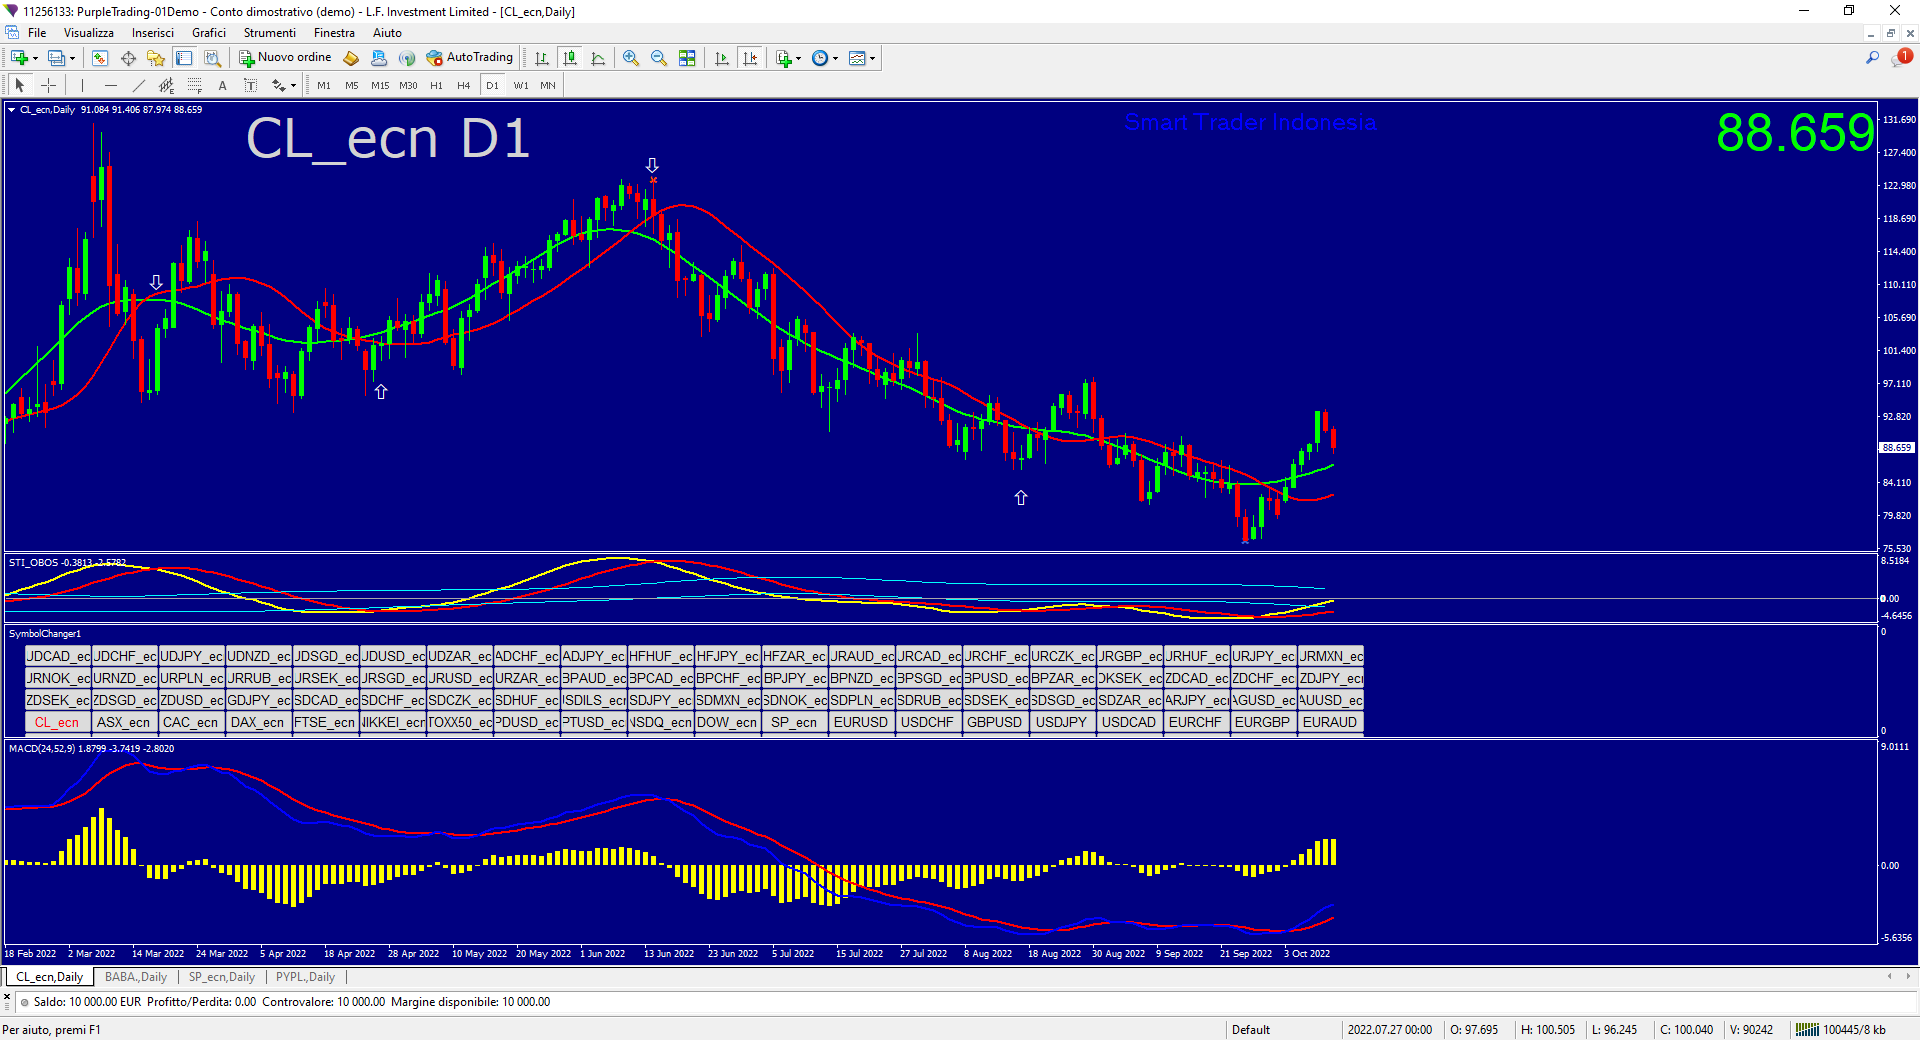Open the signals broadcast icon
The height and width of the screenshot is (1040, 1920).
pos(407,58)
